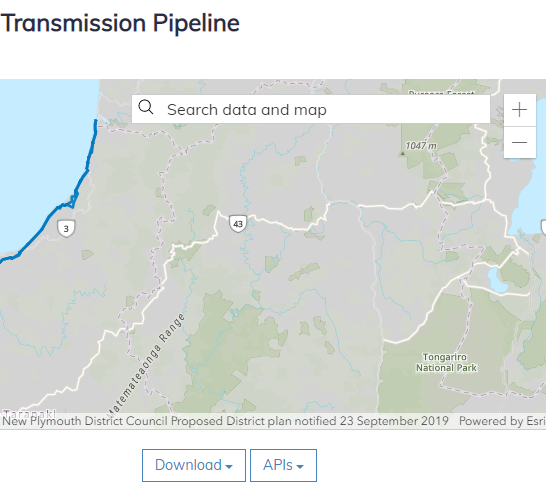
Task: Click the Highway 43 shield marker
Action: click(238, 224)
